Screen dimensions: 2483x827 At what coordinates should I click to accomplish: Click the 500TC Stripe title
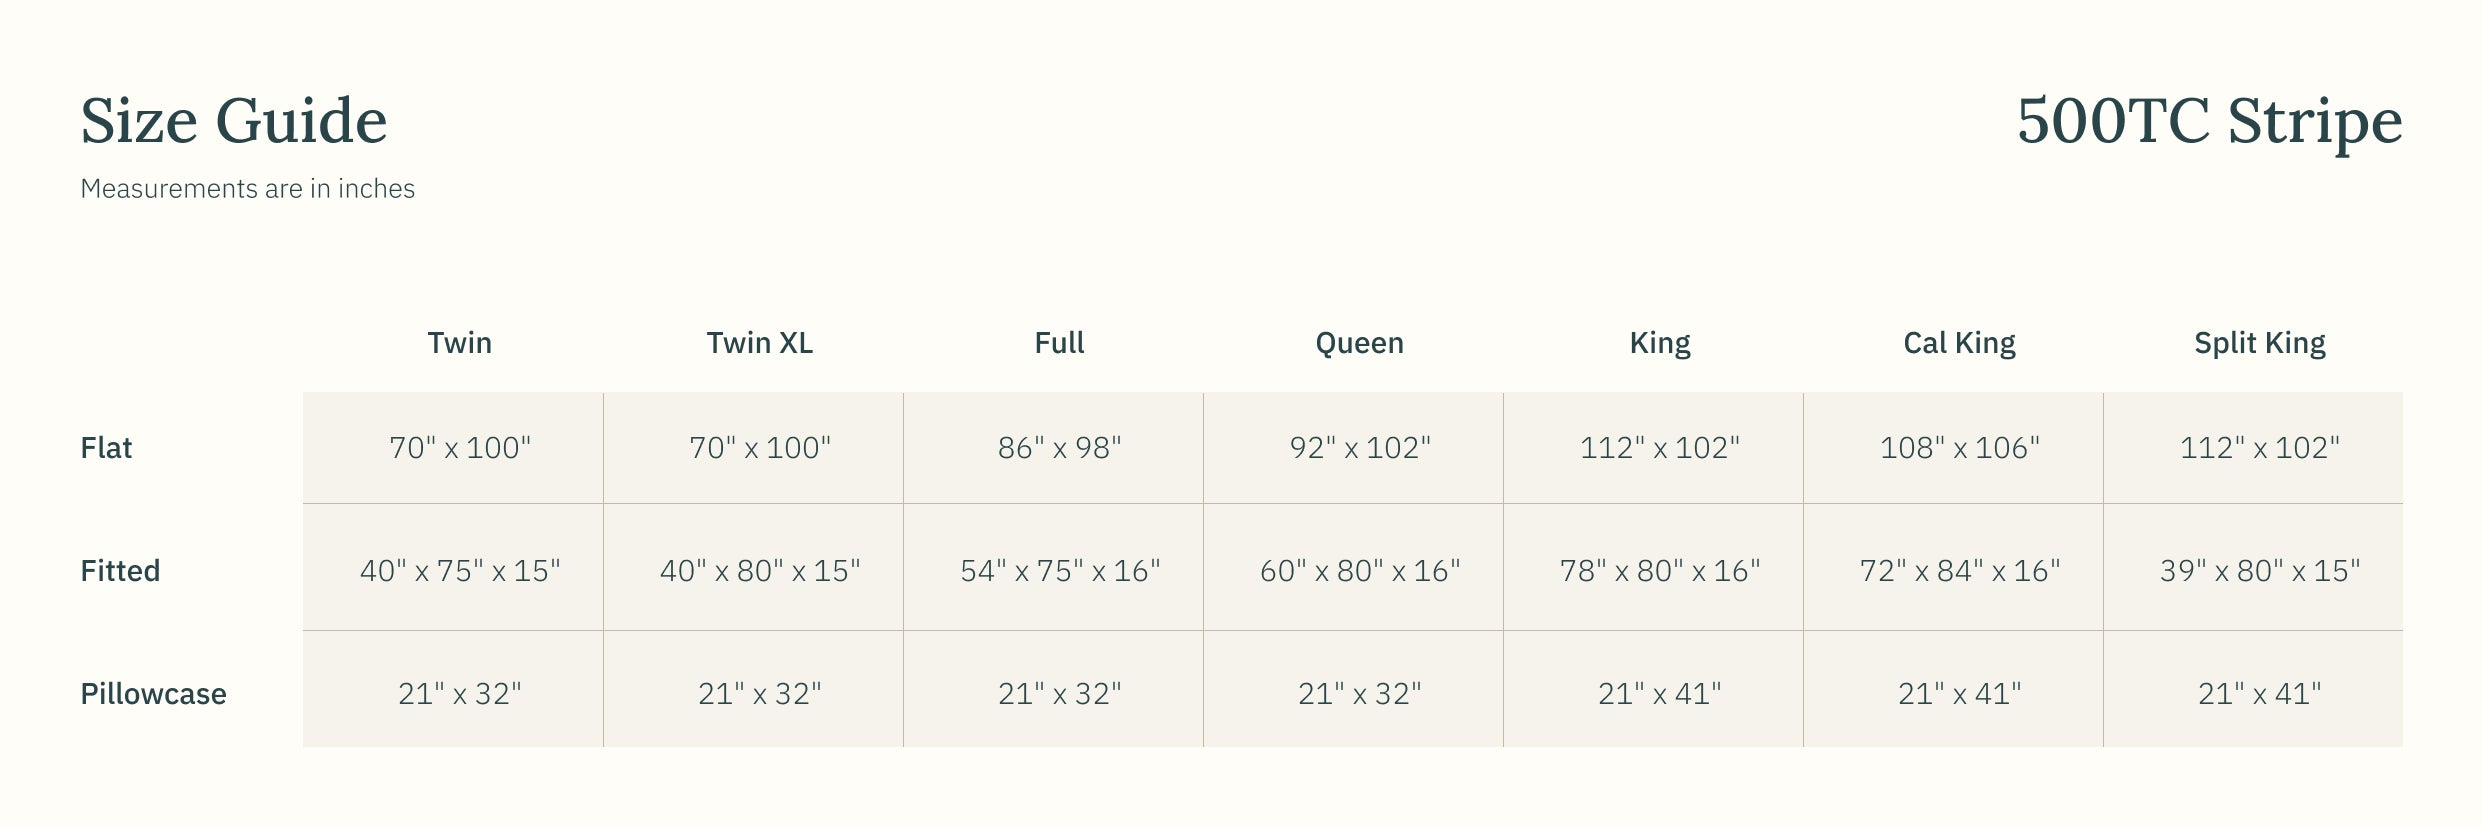(x=2208, y=121)
